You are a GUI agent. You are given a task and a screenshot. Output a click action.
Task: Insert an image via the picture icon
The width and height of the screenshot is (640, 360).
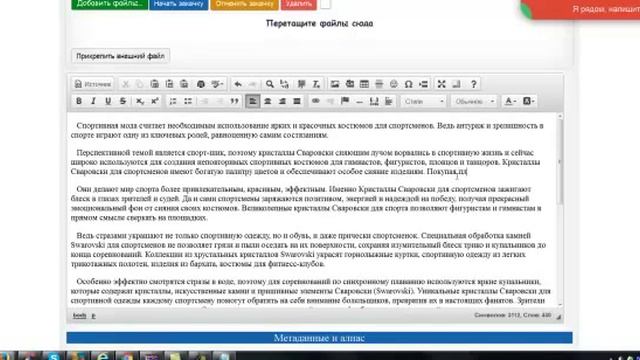coord(335,84)
